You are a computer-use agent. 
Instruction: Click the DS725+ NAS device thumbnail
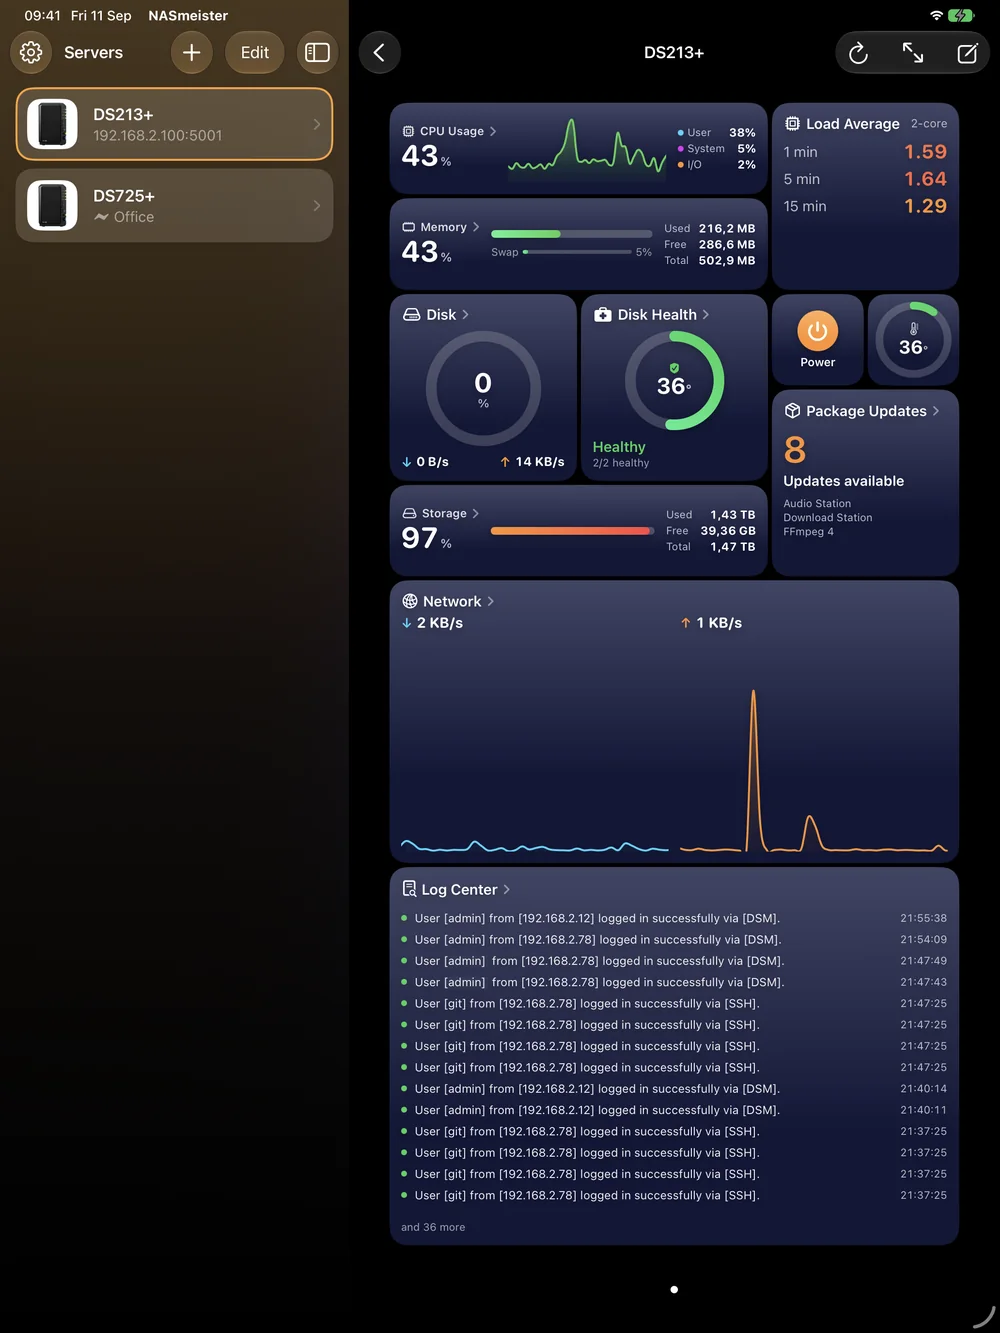point(52,205)
